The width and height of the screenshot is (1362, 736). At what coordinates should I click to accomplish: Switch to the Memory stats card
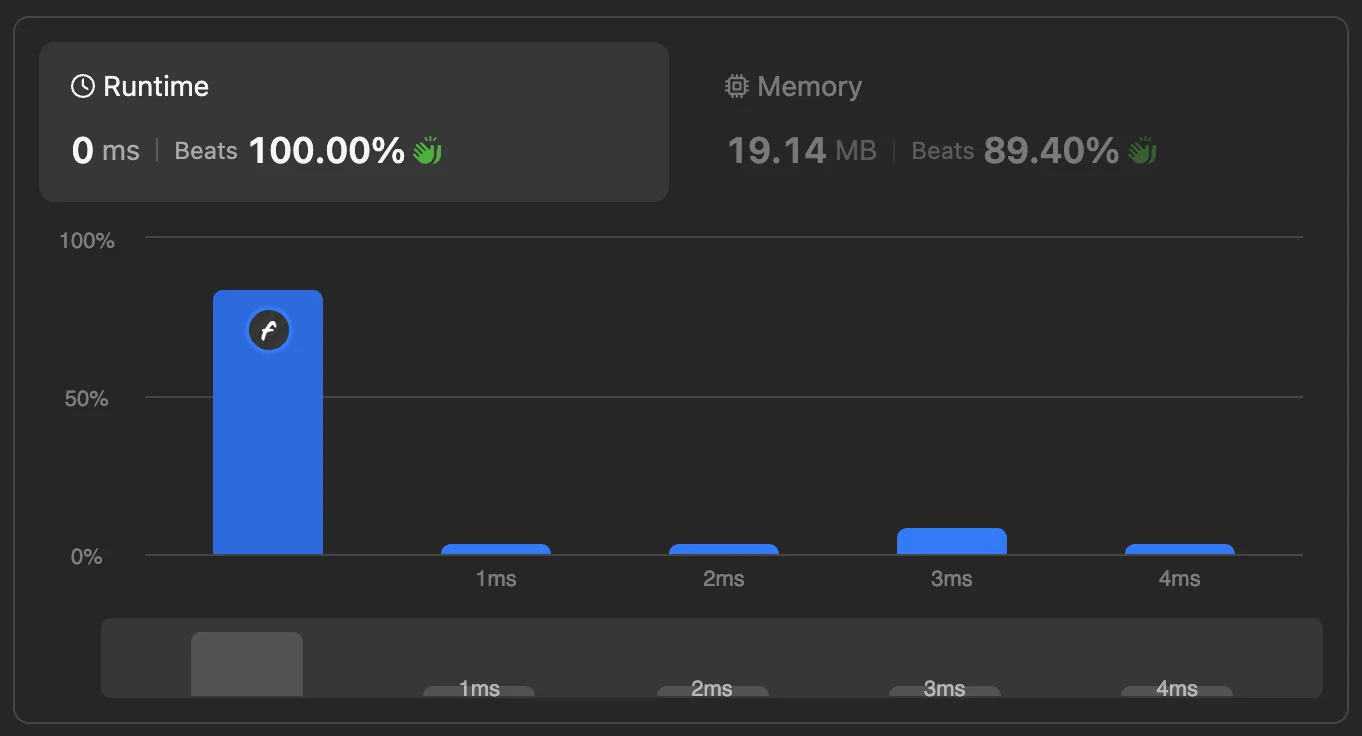(x=1010, y=122)
